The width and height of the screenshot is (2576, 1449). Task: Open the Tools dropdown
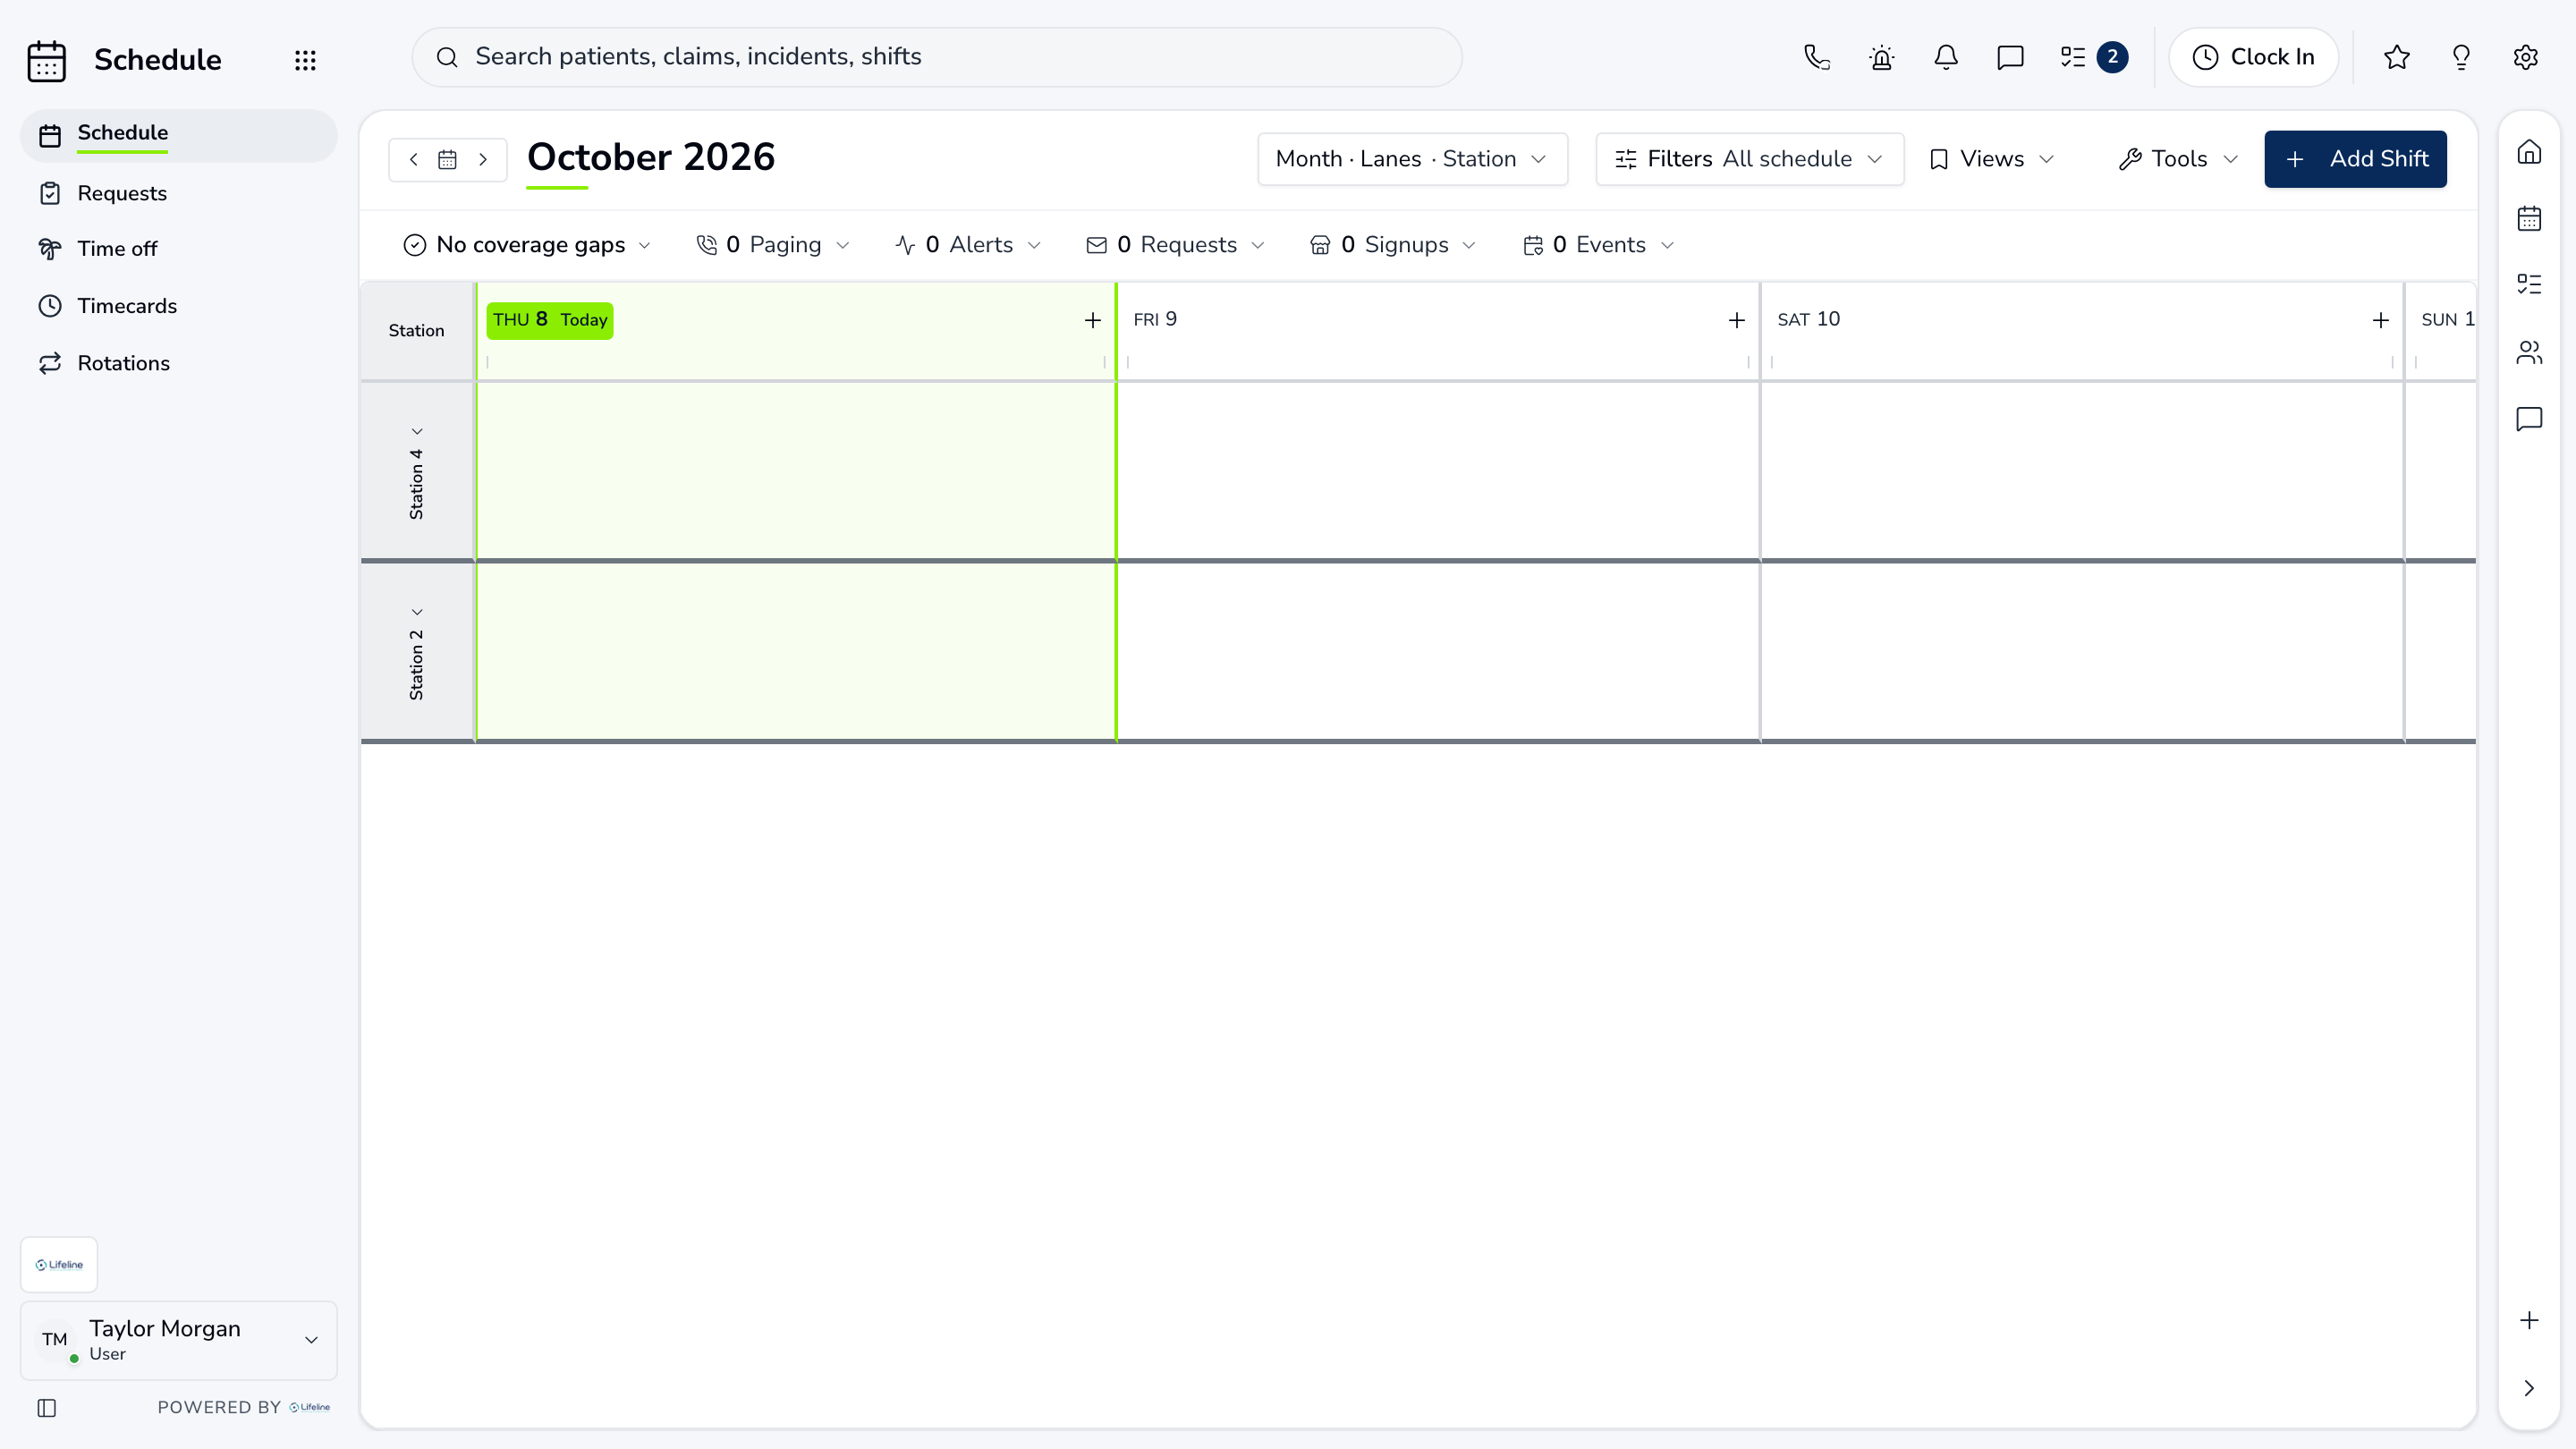click(2178, 159)
